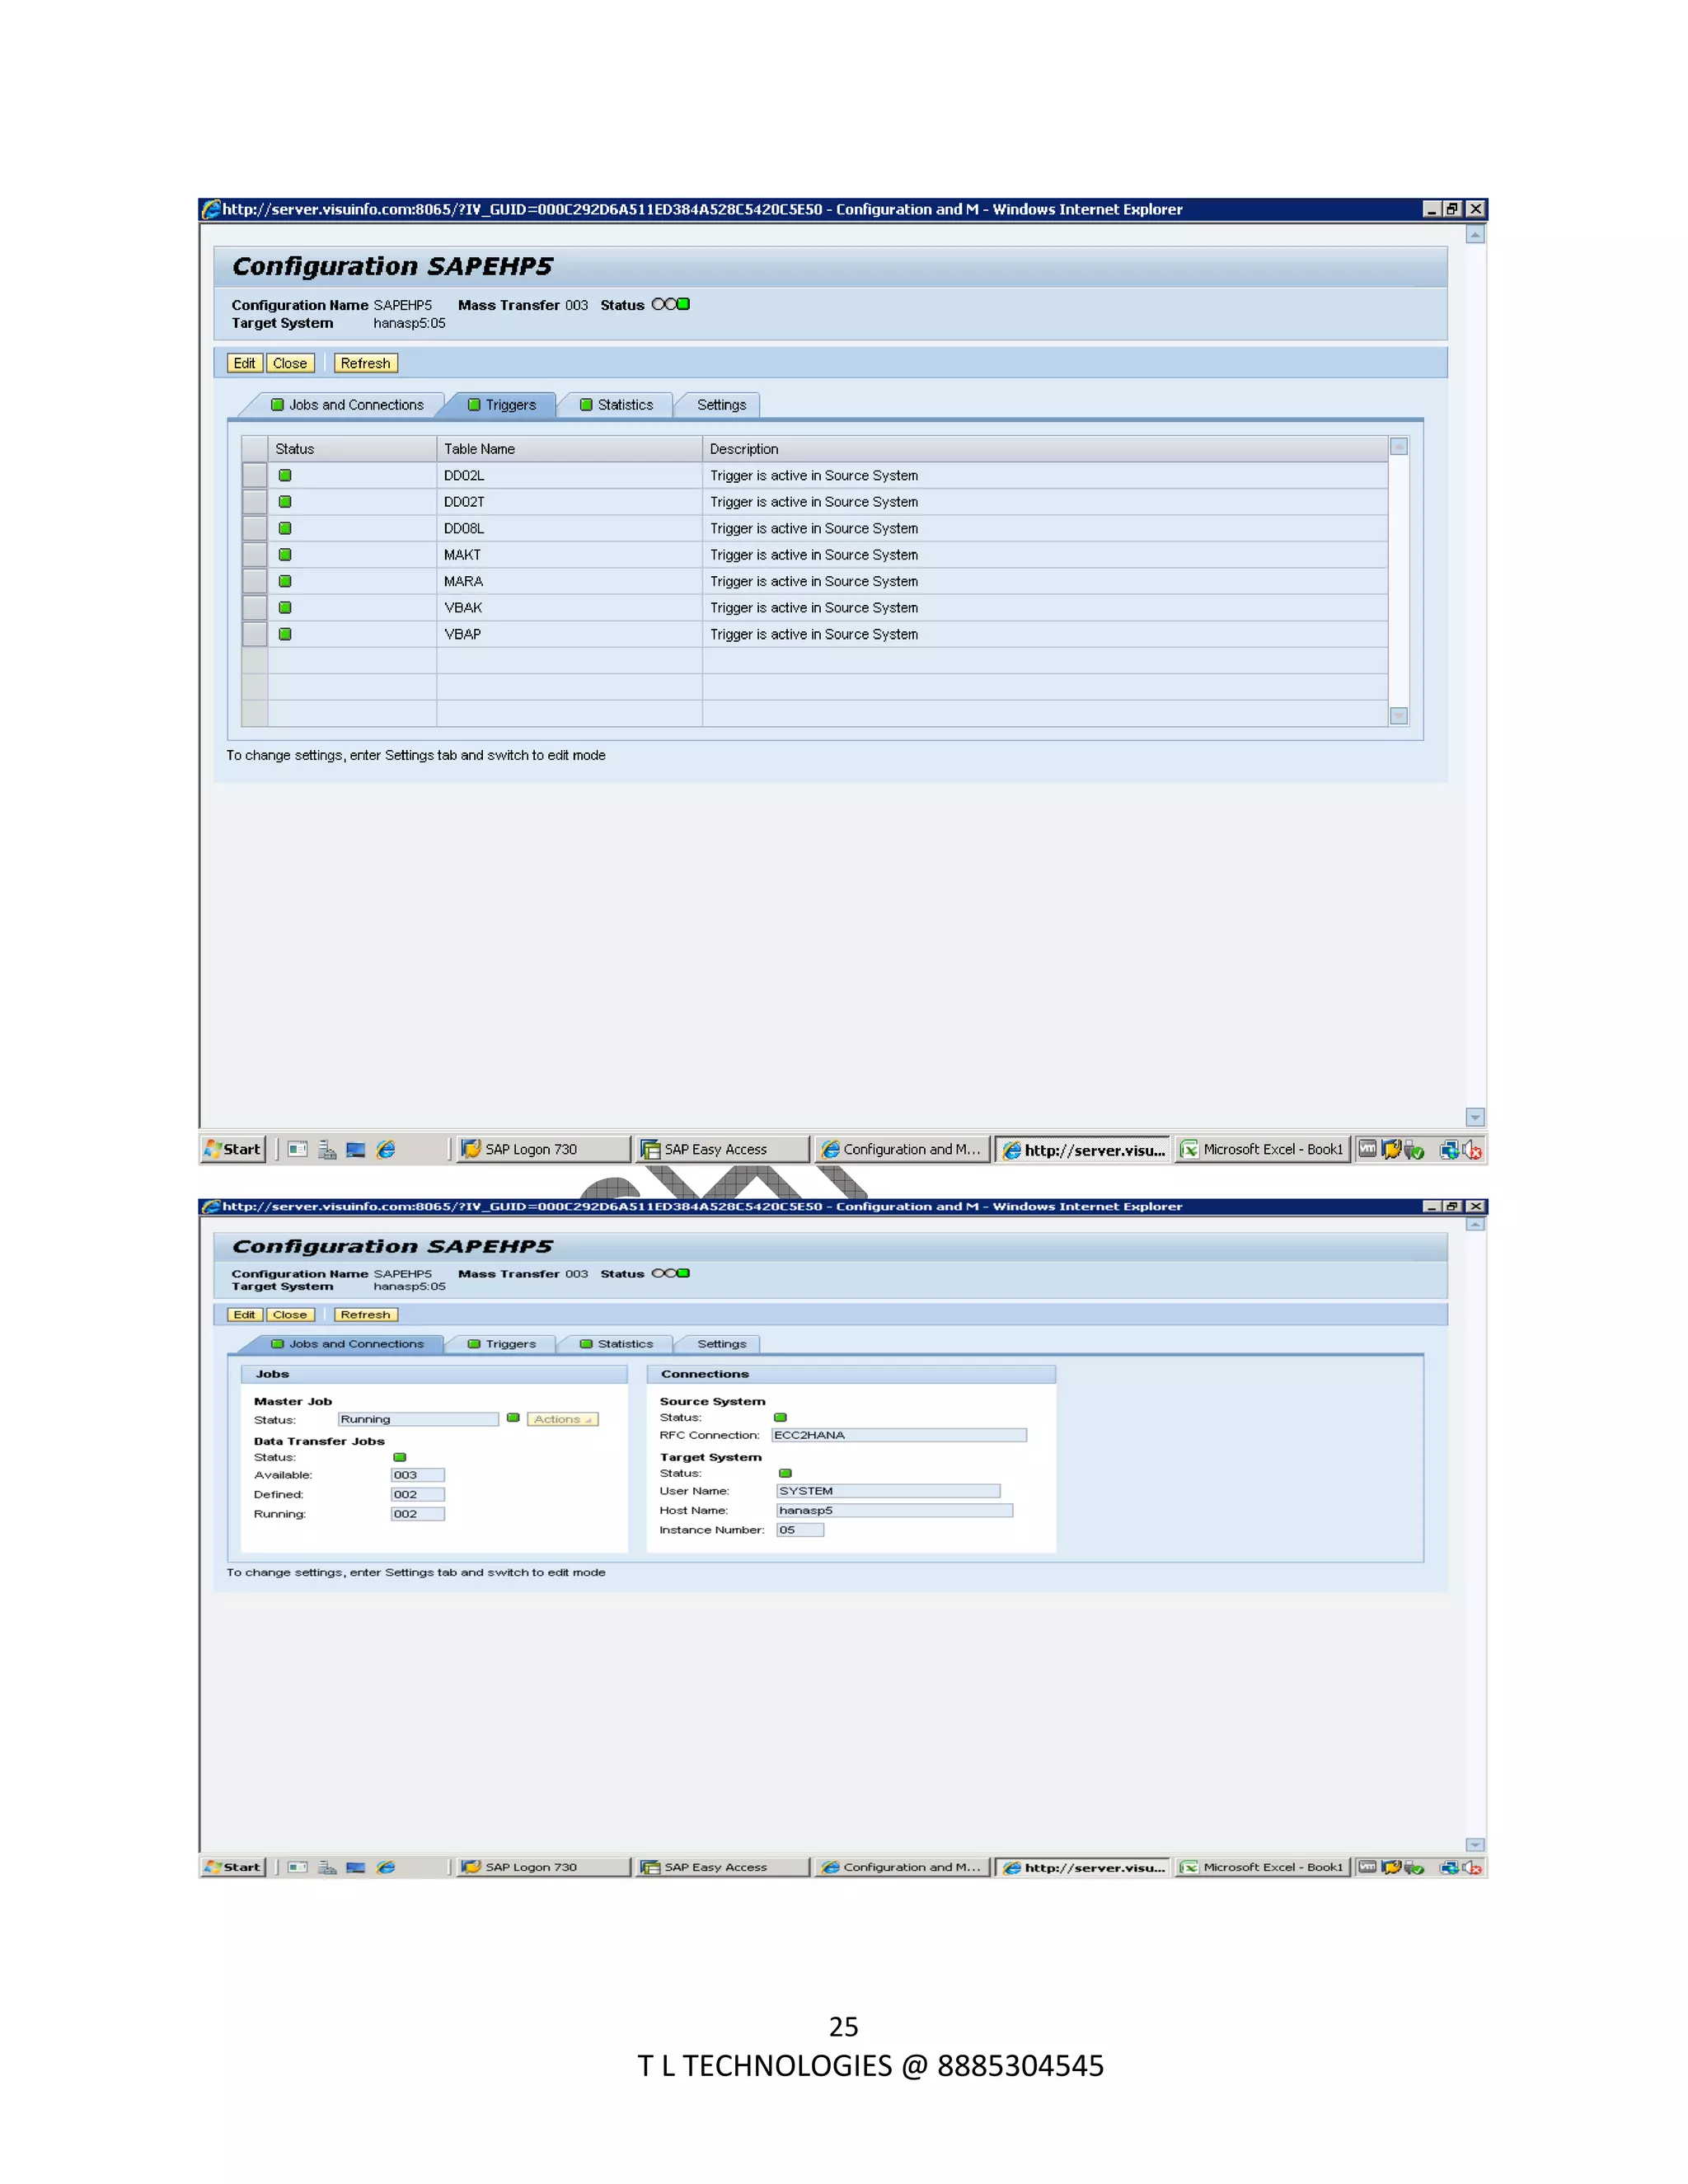Select row selector for MAKT table
This screenshot has width=1688, height=2184.
[254, 555]
